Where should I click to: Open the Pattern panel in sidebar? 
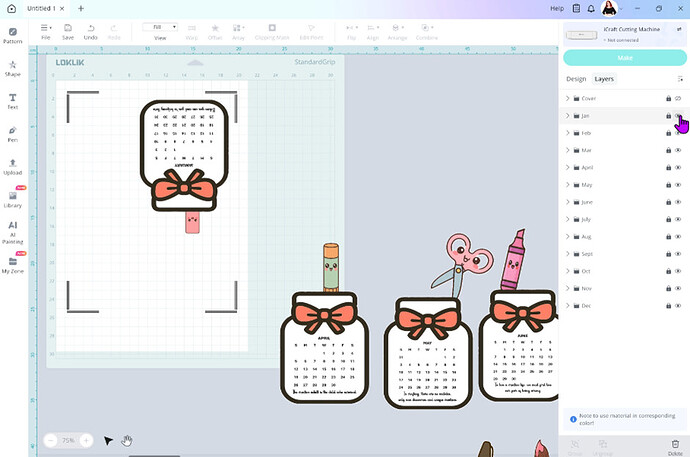[x=13, y=35]
